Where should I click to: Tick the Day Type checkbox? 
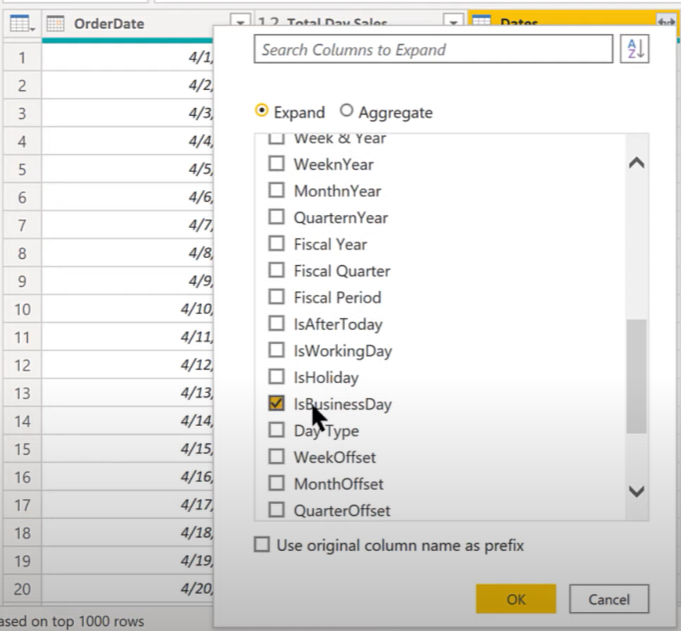click(x=276, y=430)
